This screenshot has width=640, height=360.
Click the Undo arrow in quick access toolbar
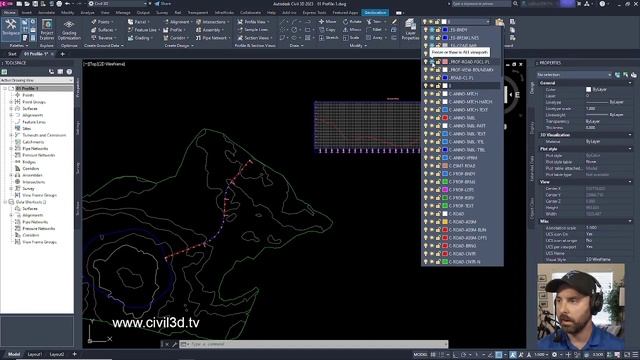click(67, 4)
